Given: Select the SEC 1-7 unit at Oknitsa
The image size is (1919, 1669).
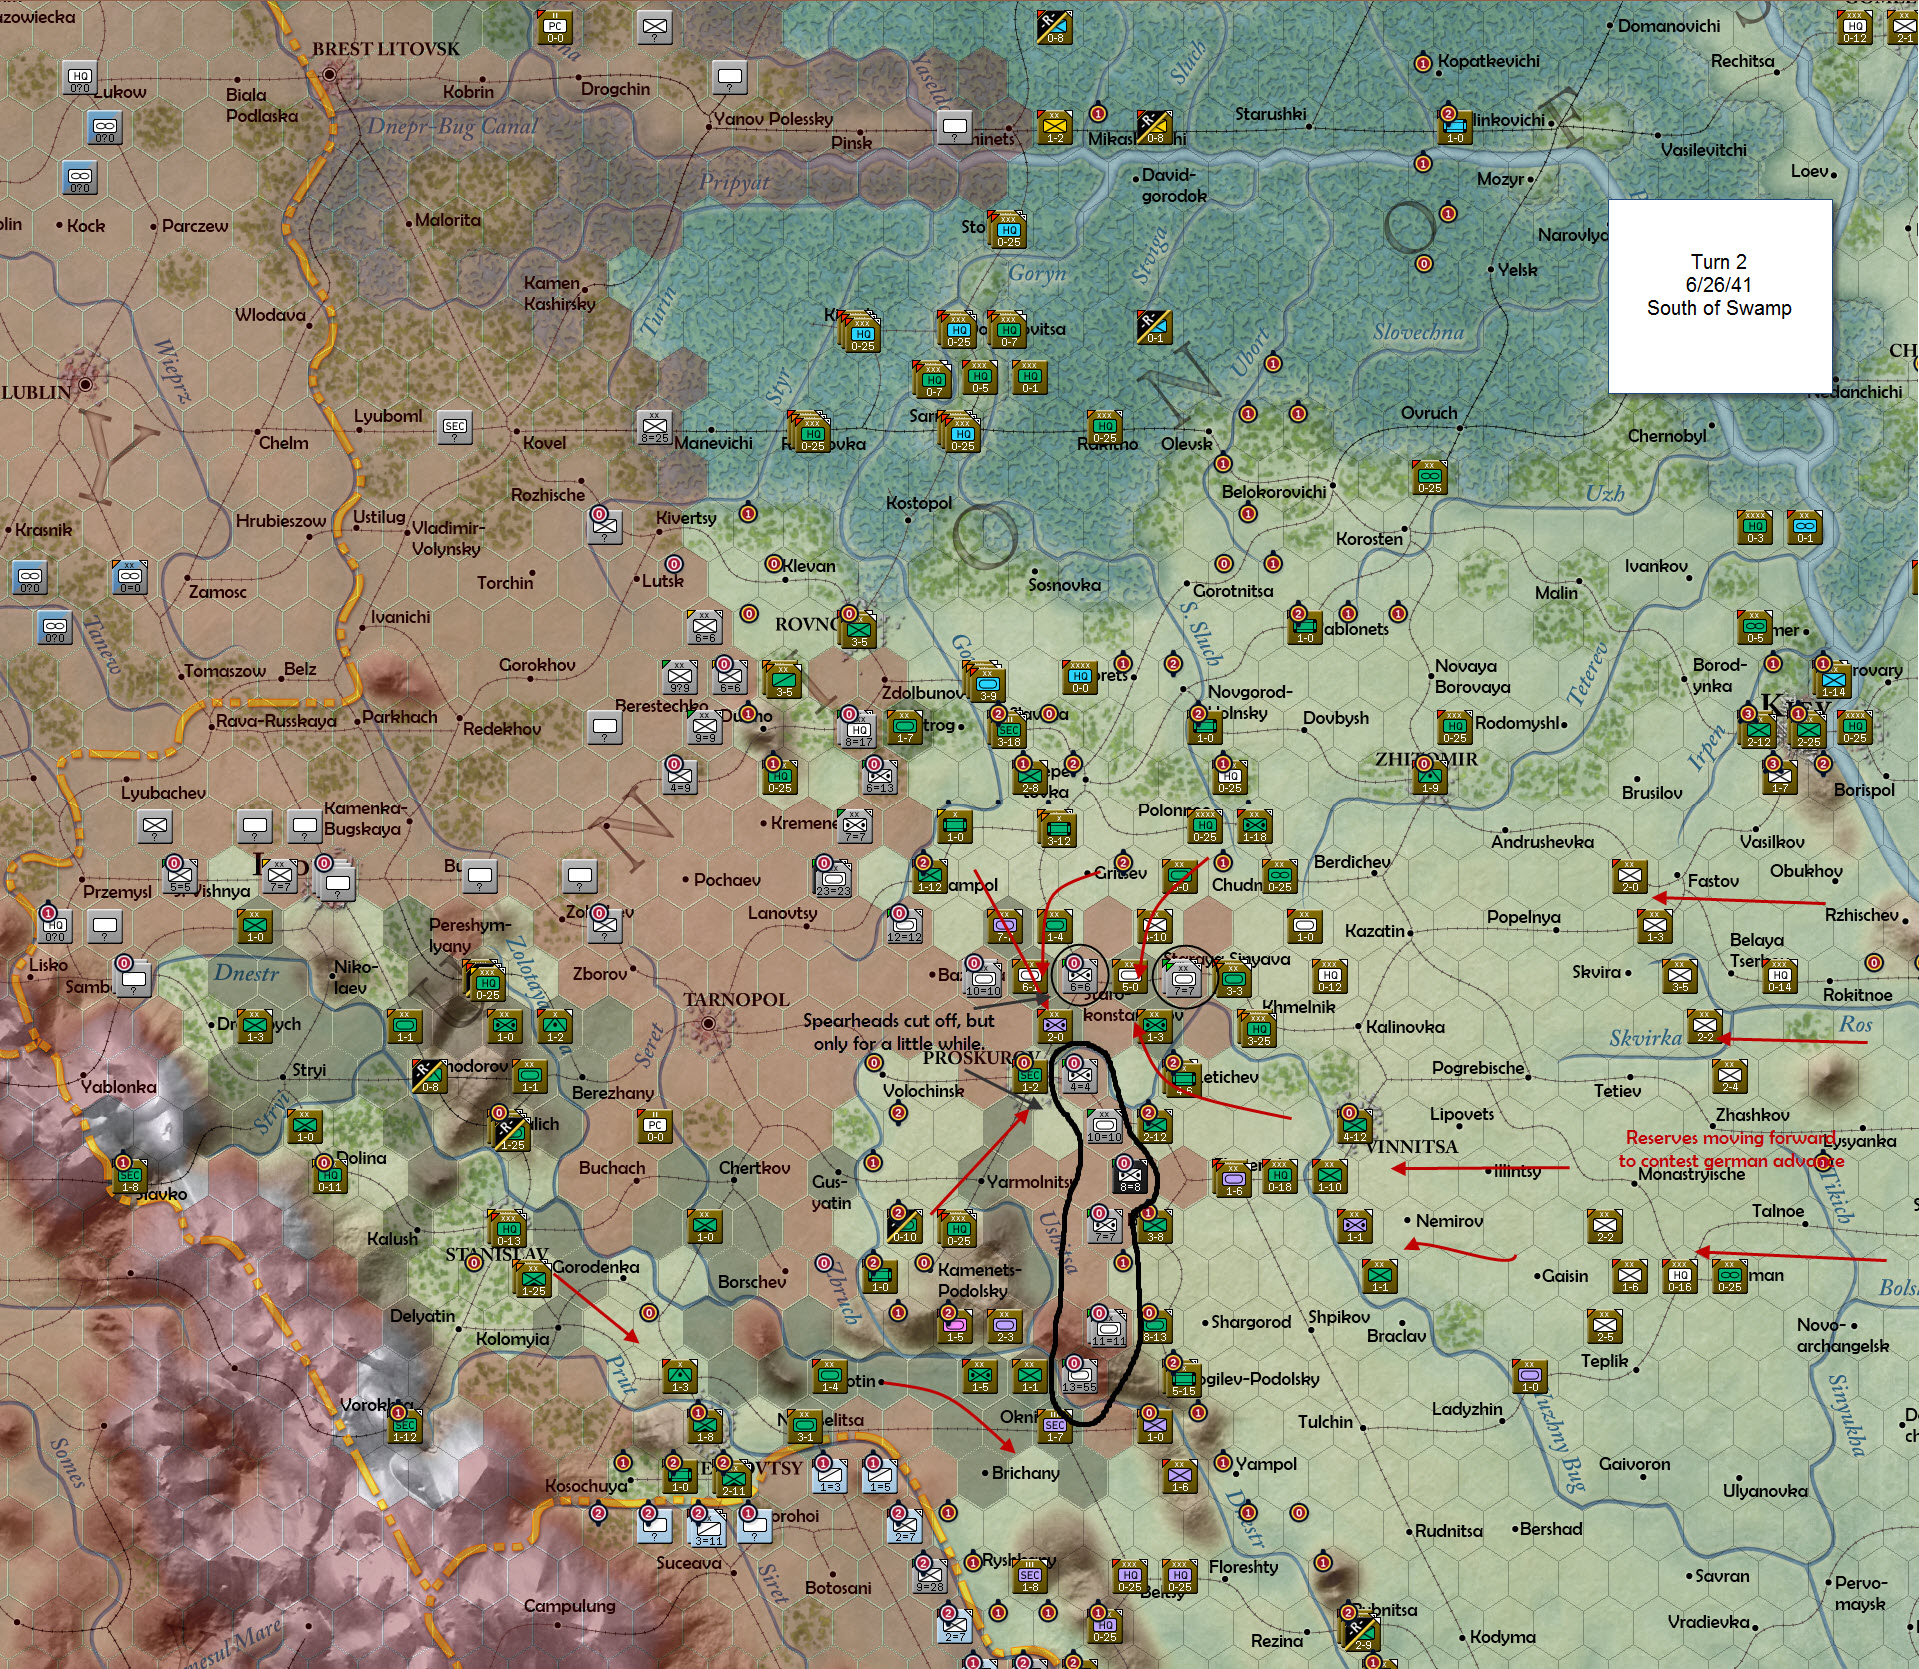Looking at the screenshot, I should pos(1055,1427).
